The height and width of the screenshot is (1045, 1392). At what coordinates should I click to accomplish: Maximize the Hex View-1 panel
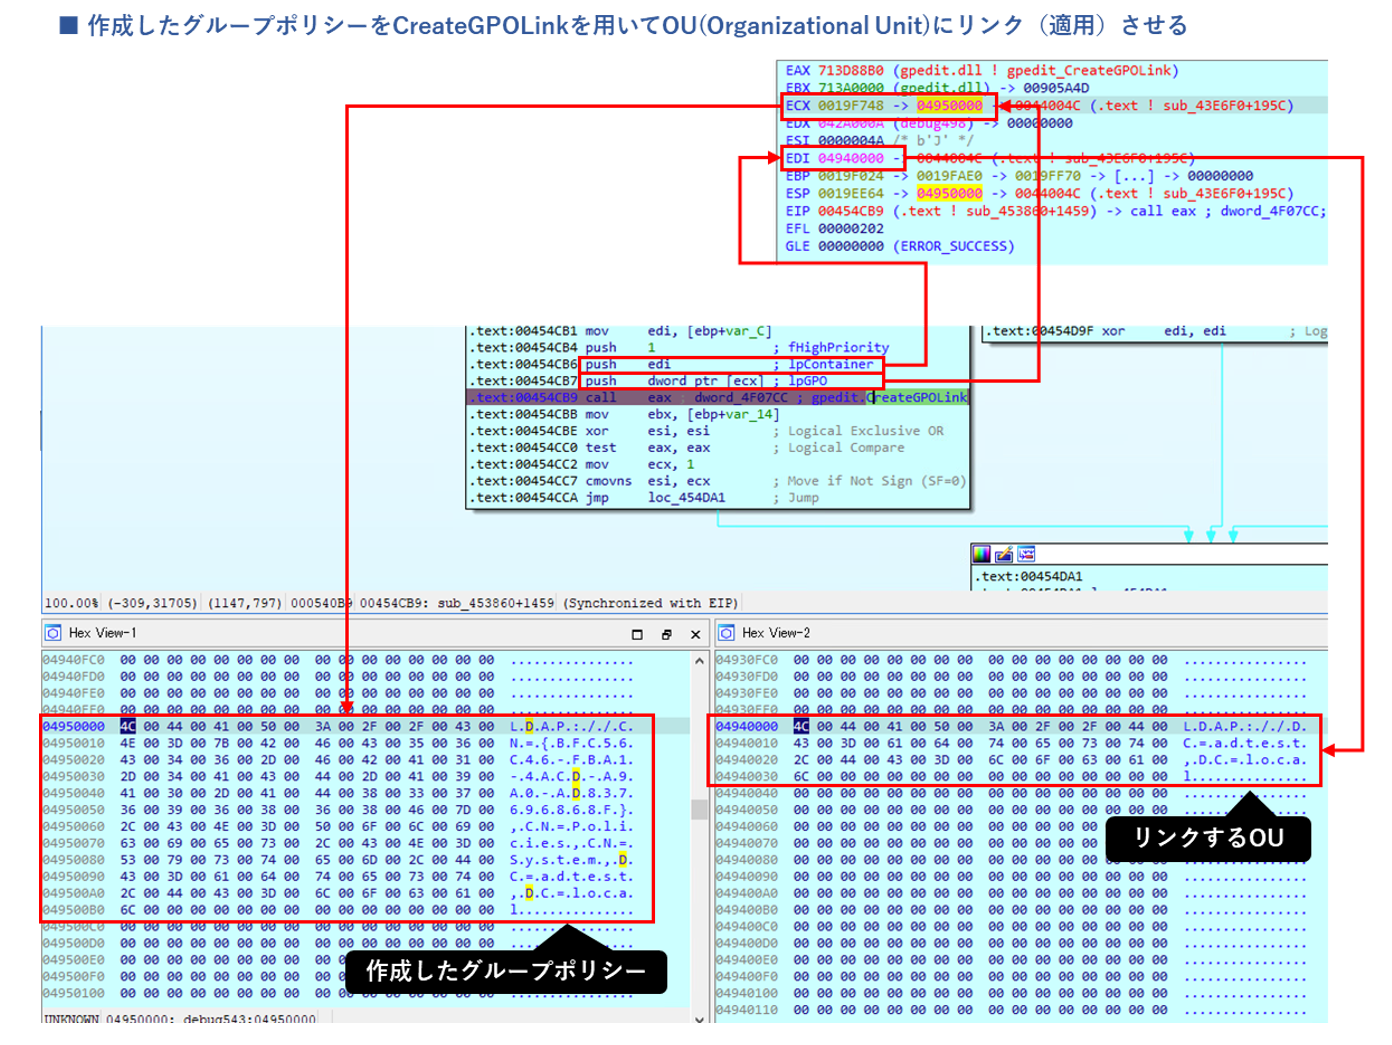point(637,634)
